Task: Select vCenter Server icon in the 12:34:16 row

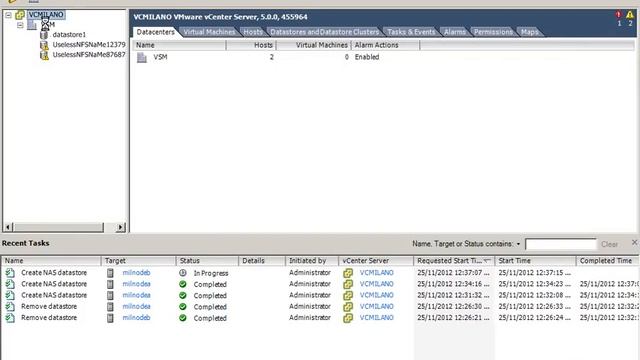Action: [348, 284]
